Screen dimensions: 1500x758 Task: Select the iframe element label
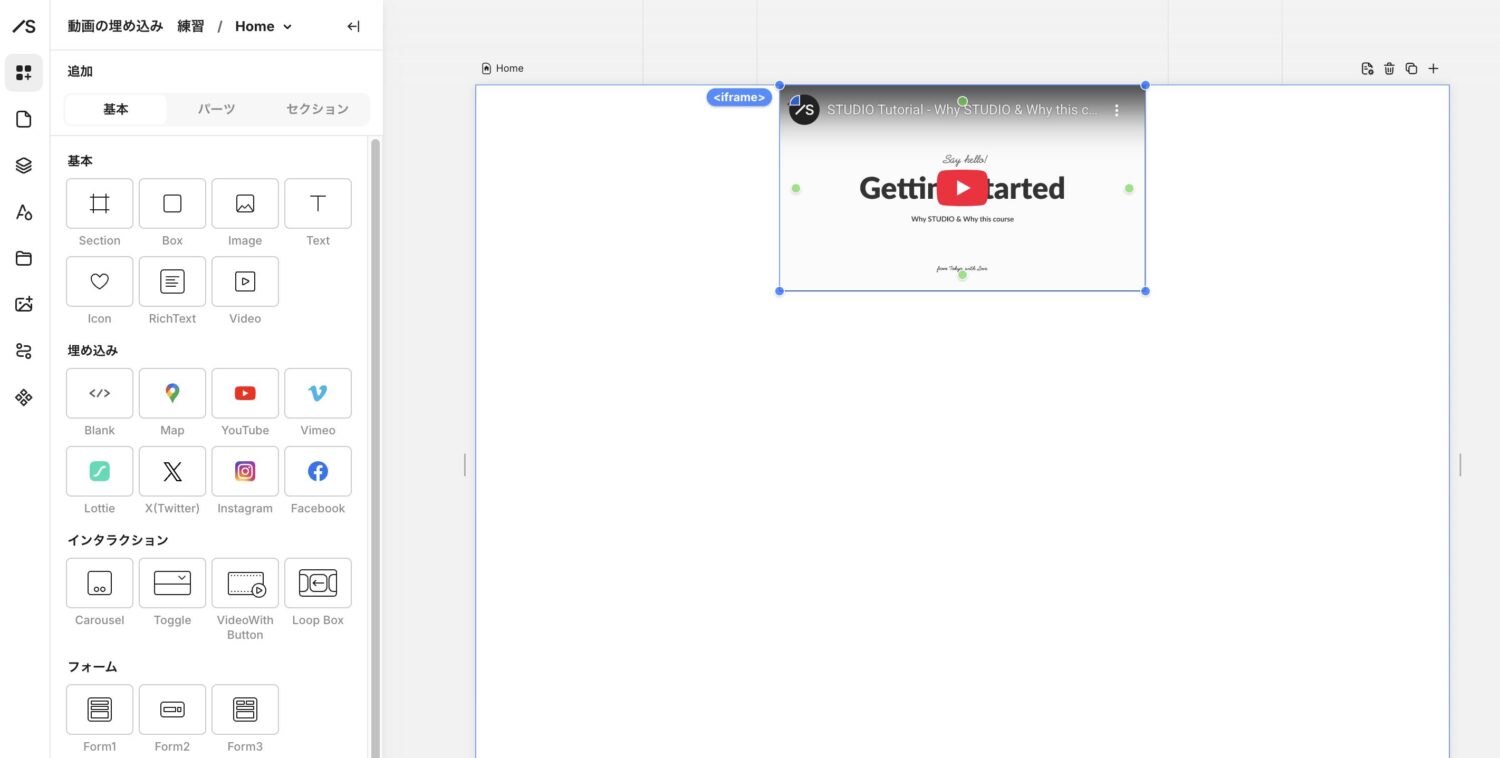point(739,97)
